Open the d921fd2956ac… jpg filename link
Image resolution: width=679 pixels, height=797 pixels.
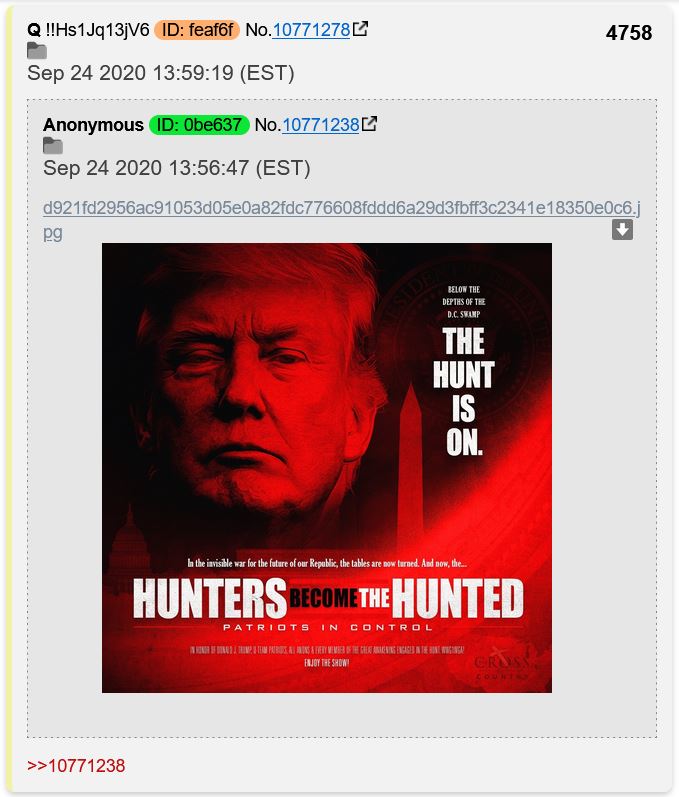[x=342, y=220]
